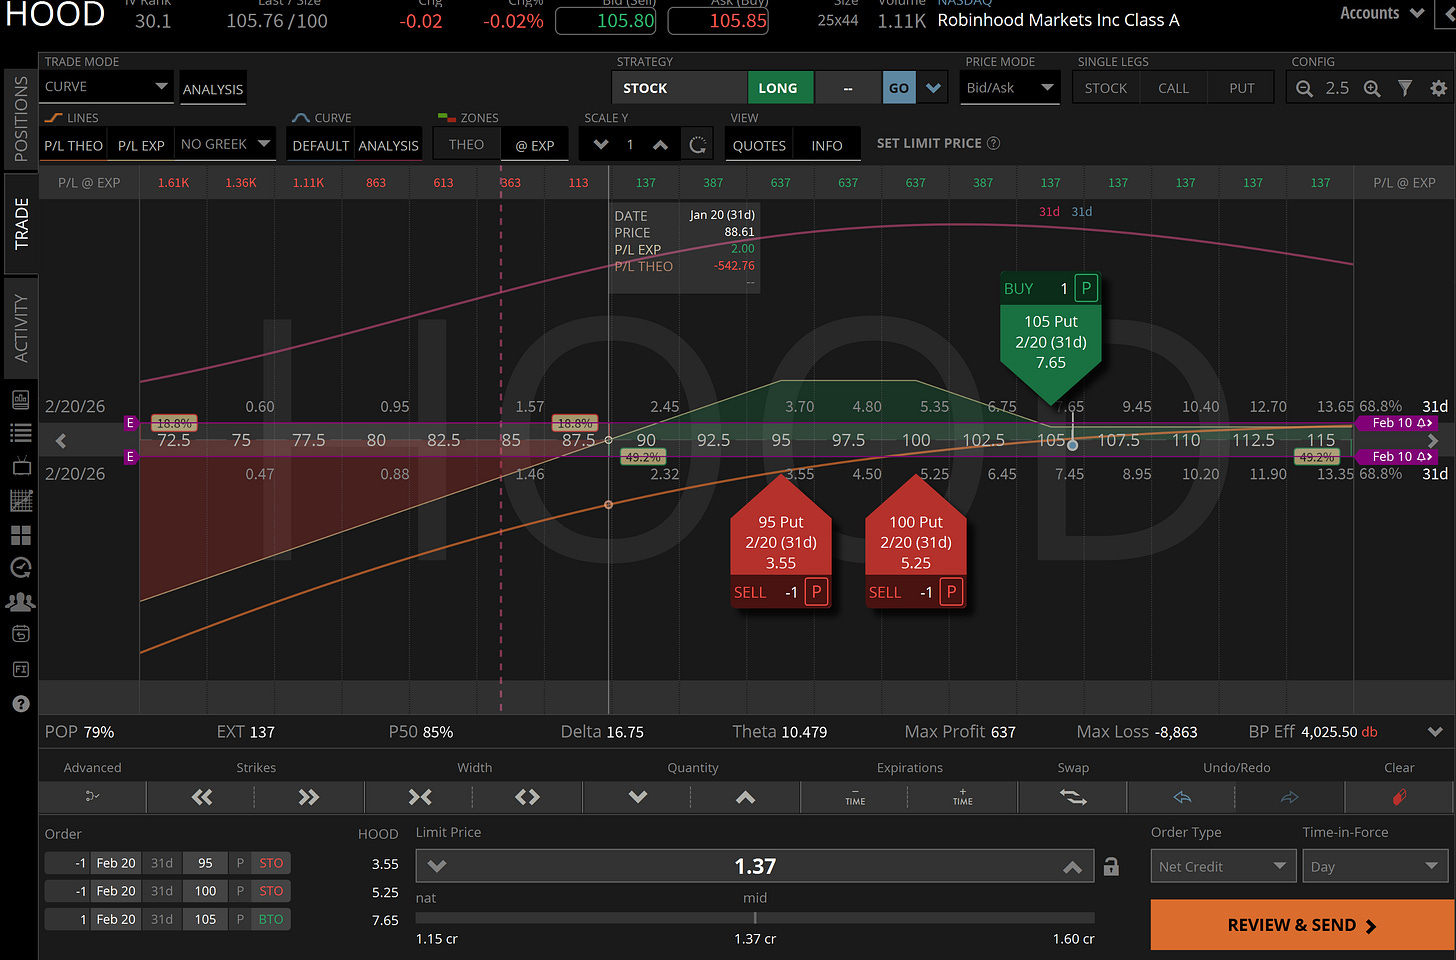Screen dimensions: 1456x960
Task: Zoom in the curve chart
Action: click(x=1372, y=88)
